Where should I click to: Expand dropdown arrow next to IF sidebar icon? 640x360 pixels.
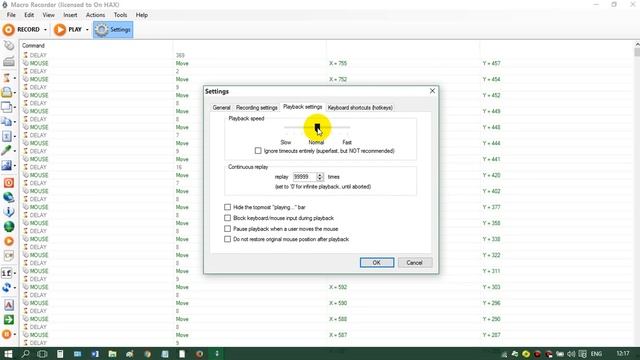(x=15, y=273)
